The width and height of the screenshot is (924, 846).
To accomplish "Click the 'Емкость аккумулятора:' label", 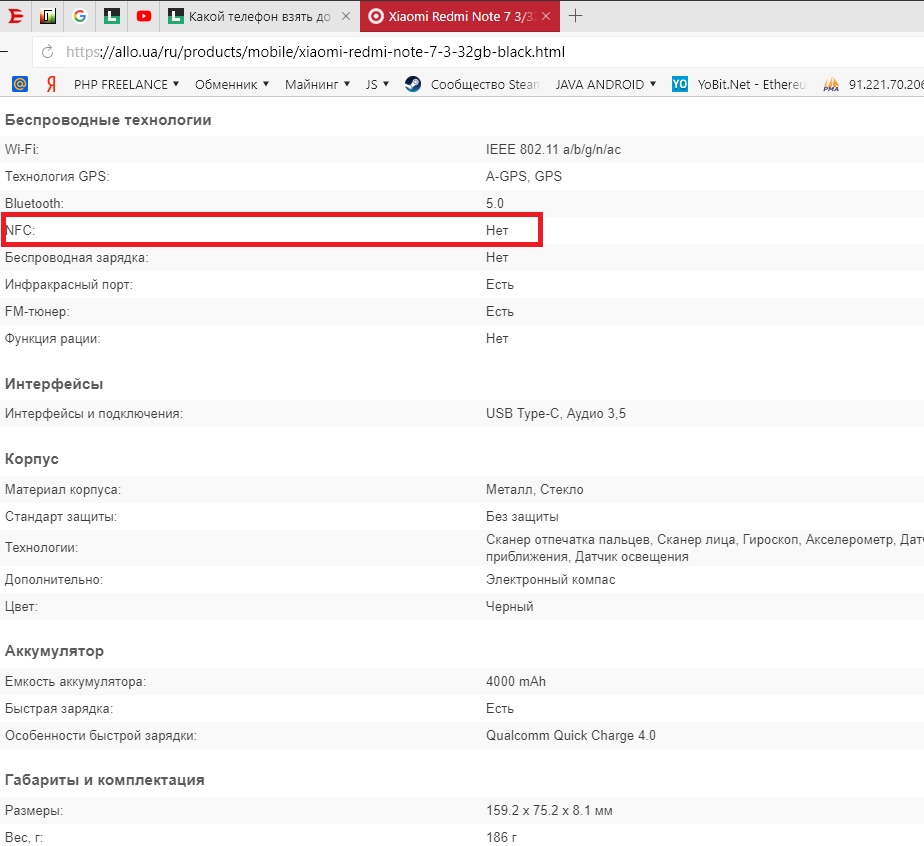I will click(75, 682).
